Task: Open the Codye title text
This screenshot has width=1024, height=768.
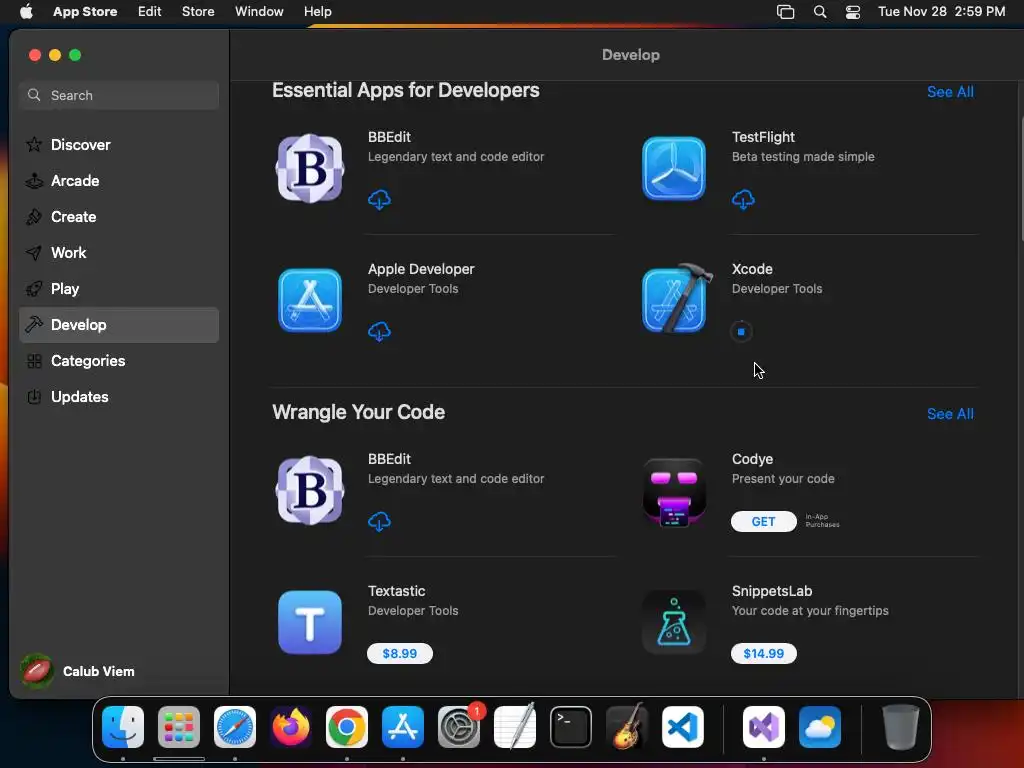Action: 752,459
